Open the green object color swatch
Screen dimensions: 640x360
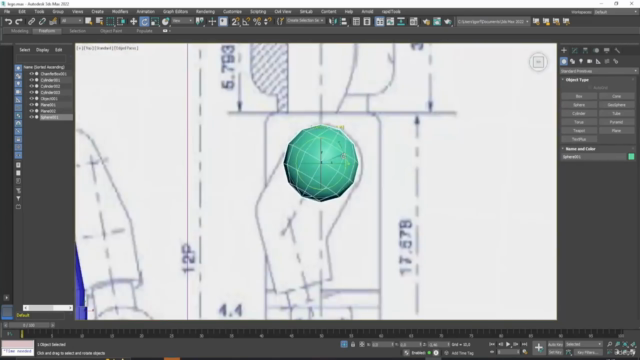pyautogui.click(x=631, y=157)
